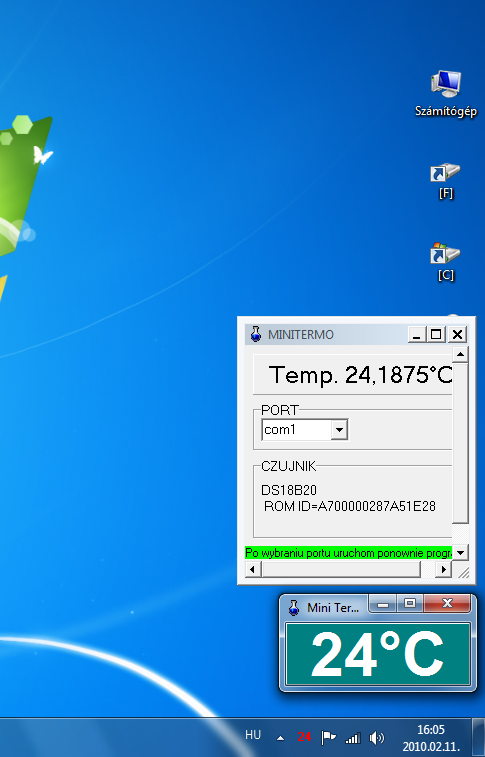The image size is (485, 757).
Task: Click the MINITERMO horizontal scrollbar thumb
Action: [x=341, y=569]
